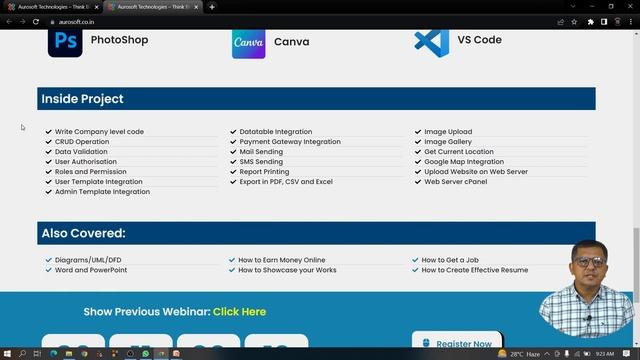The image size is (640, 360).
Task: Click the Inside Project heading bar
Action: [316, 99]
